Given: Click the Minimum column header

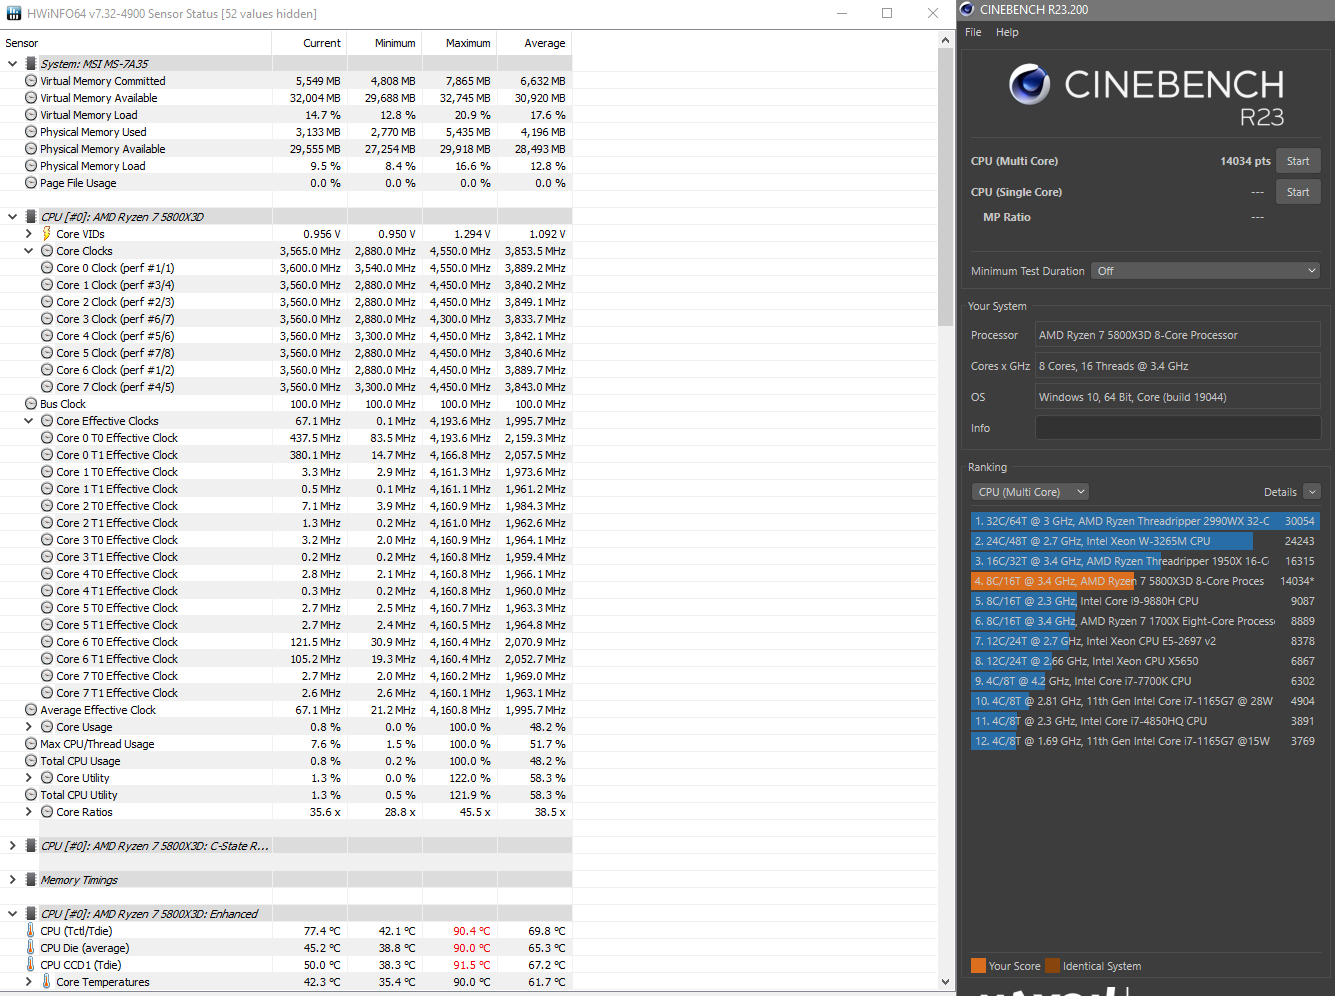Looking at the screenshot, I should [385, 43].
